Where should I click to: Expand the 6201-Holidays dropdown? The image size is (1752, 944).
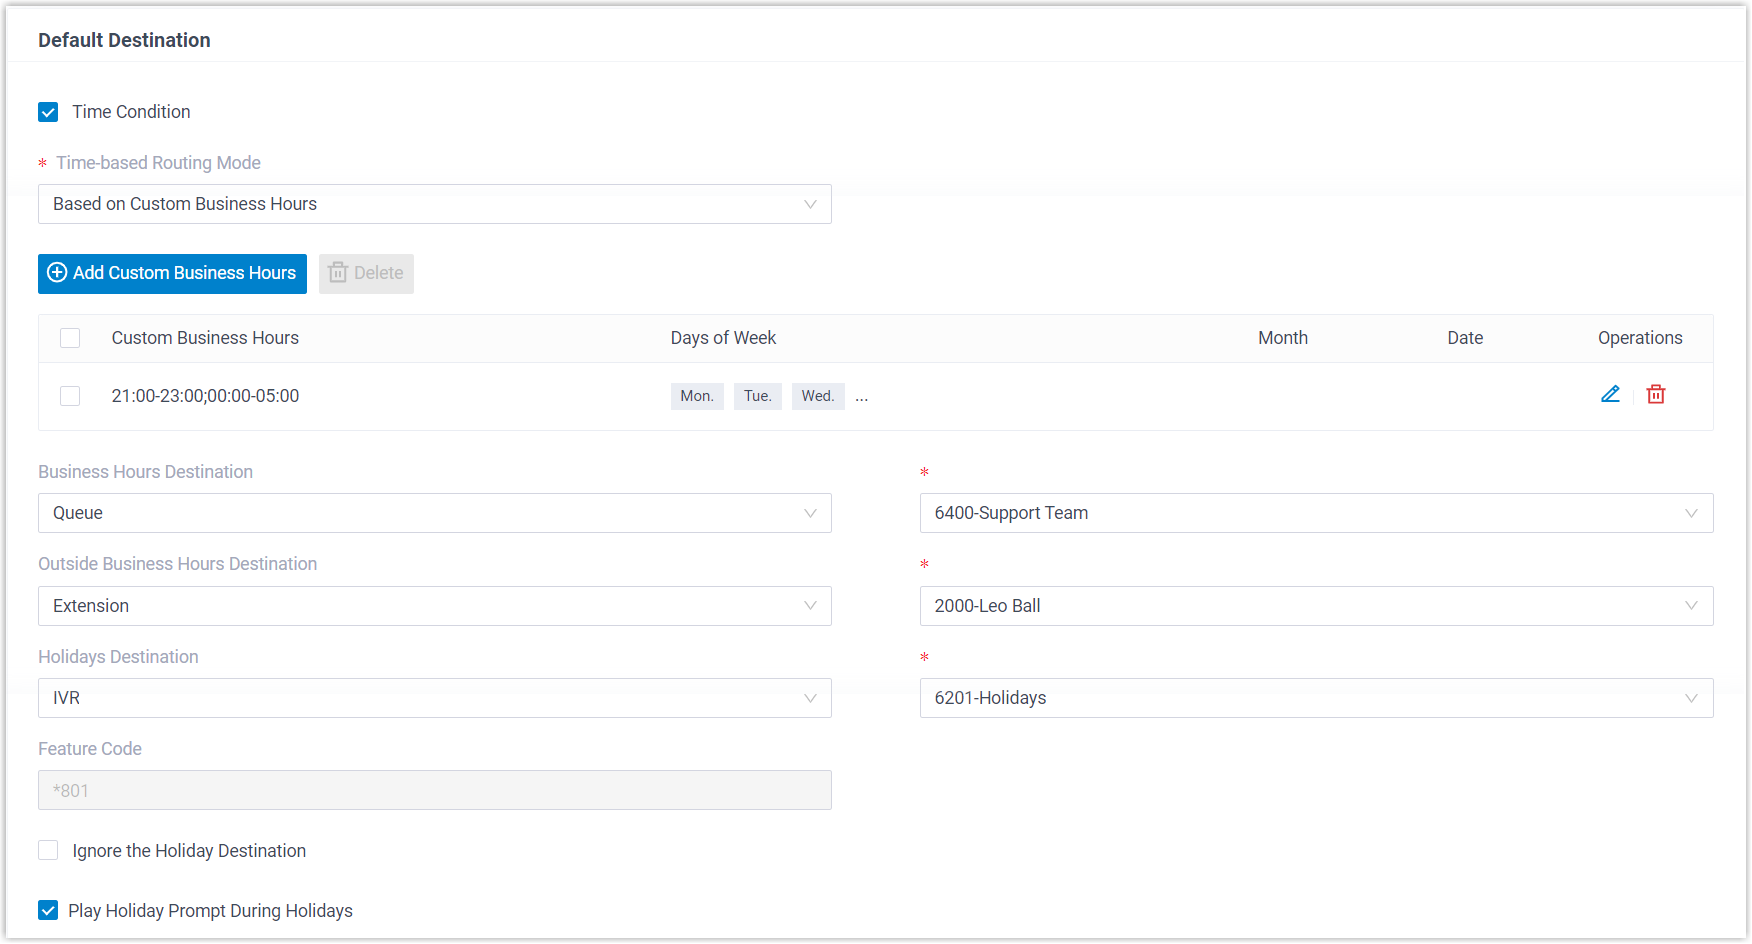1316,698
